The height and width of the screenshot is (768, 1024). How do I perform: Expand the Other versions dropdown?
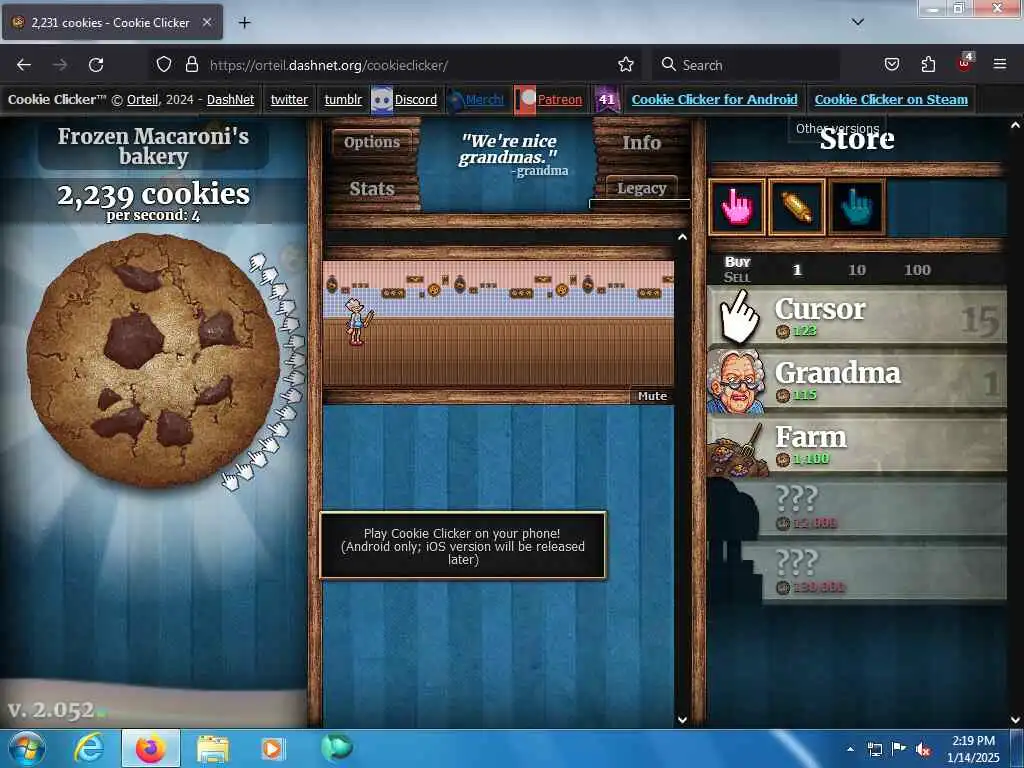click(837, 128)
